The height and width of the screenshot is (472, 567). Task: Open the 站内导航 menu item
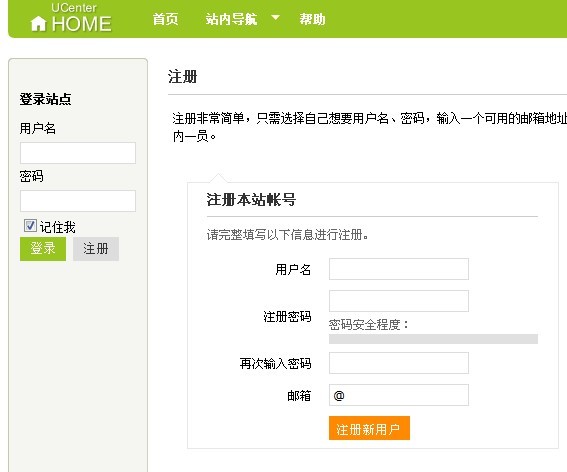coord(231,19)
